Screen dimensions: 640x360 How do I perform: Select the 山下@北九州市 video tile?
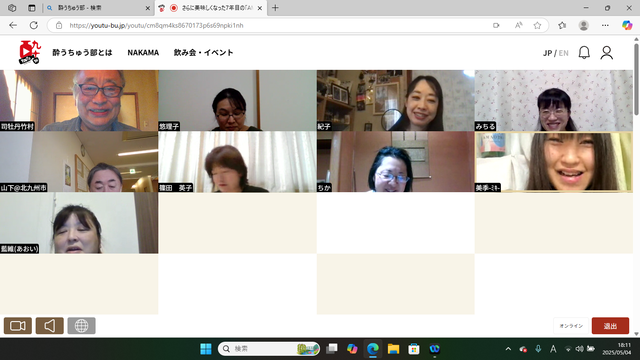coord(79,162)
